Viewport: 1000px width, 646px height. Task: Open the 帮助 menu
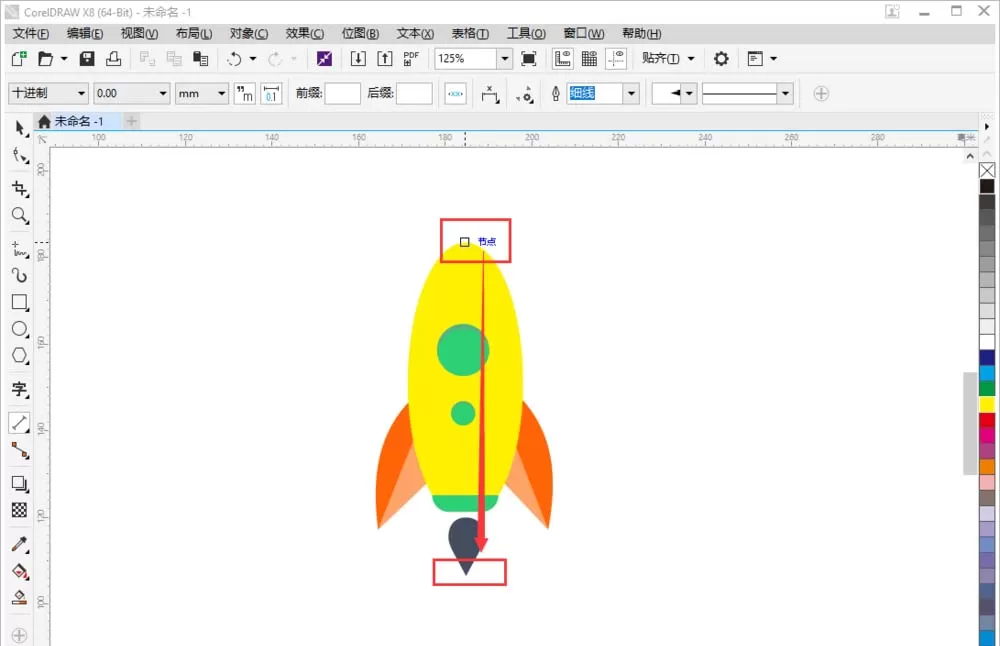tap(641, 33)
